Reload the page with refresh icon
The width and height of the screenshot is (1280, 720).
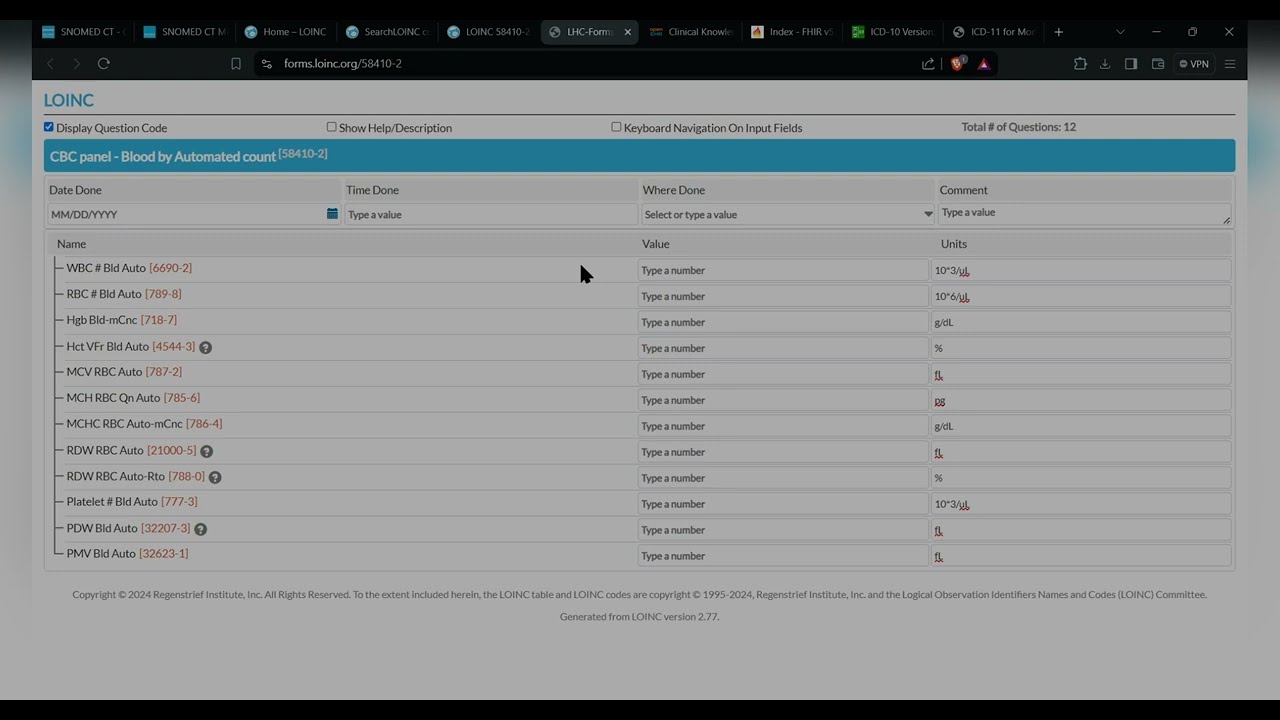pos(103,63)
